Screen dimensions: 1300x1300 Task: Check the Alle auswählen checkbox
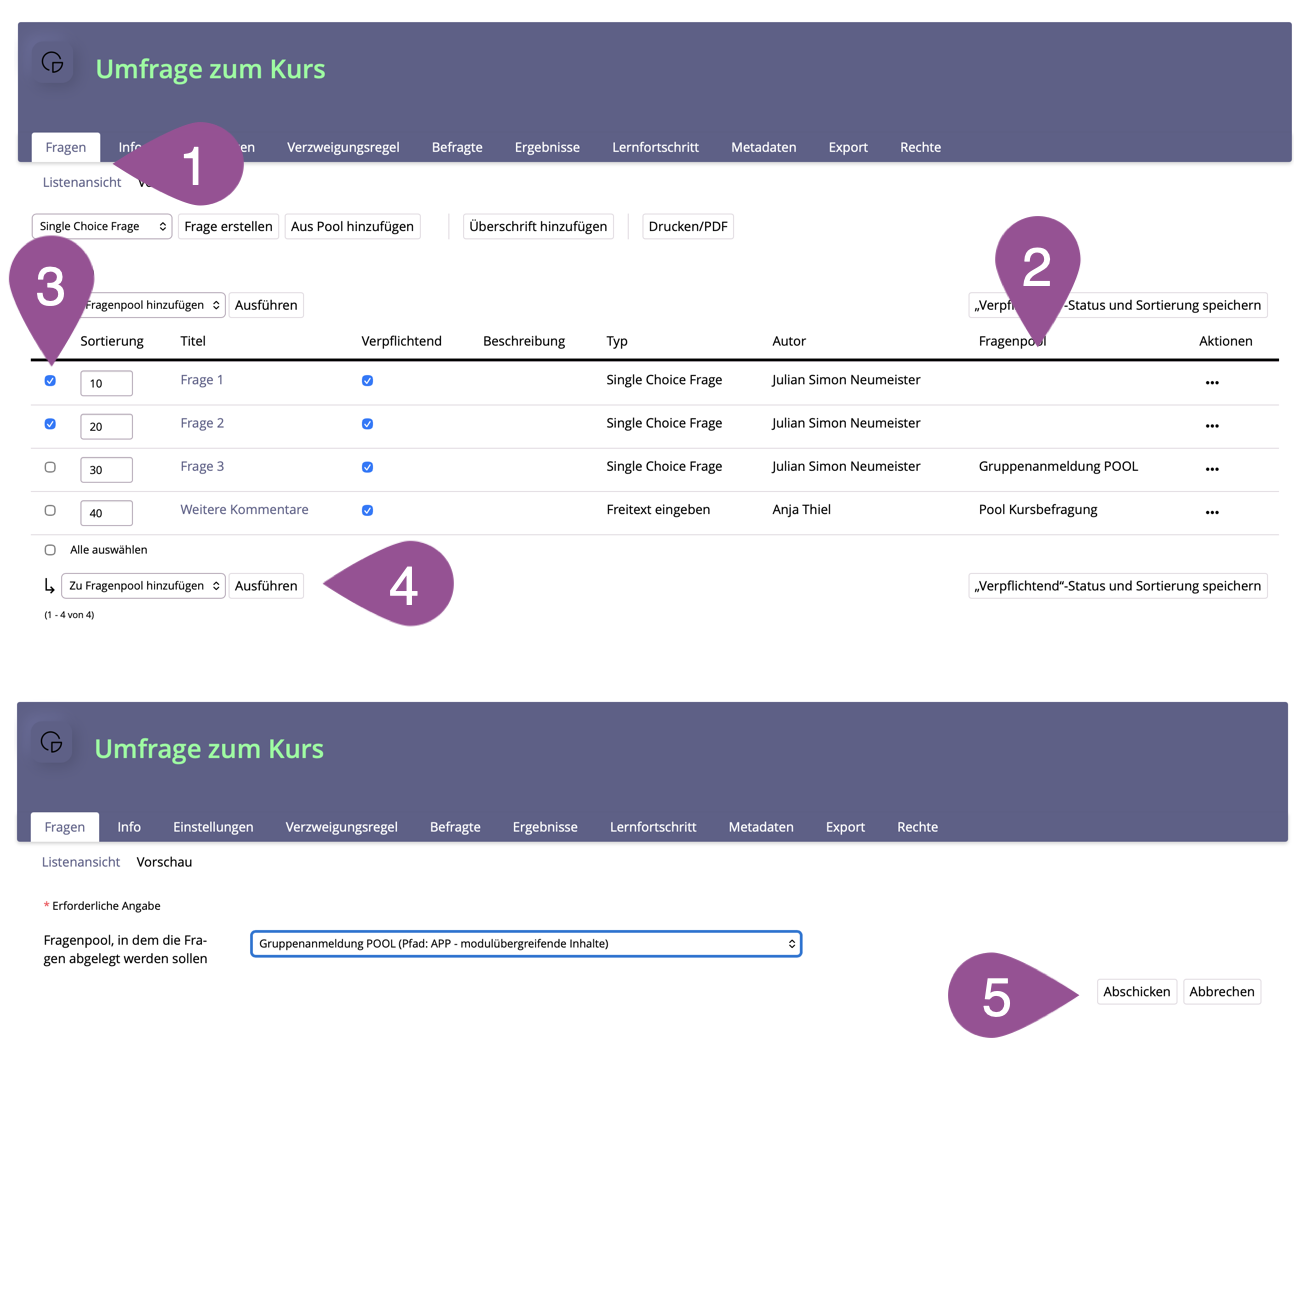(x=50, y=550)
